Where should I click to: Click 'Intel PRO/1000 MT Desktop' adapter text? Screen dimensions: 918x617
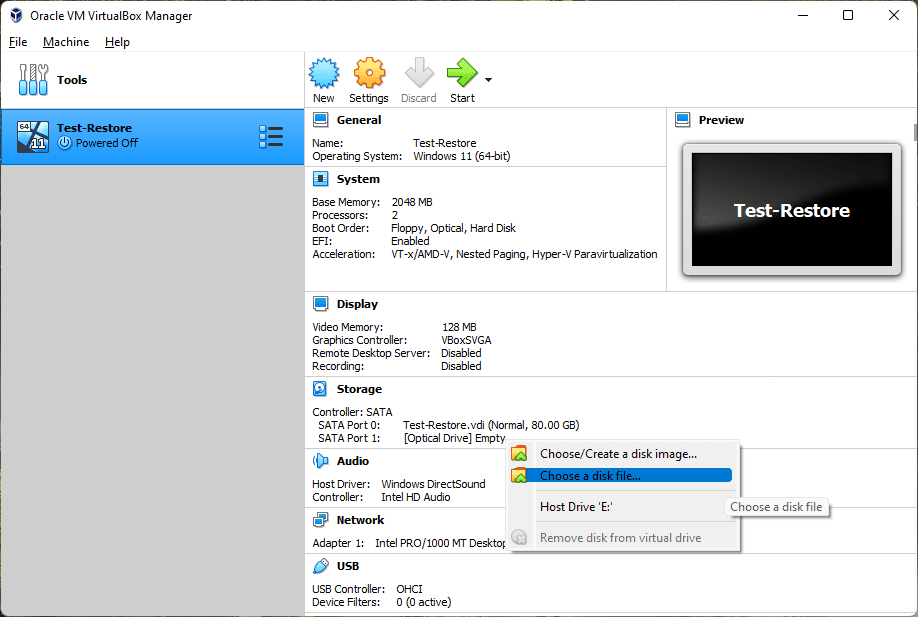point(440,543)
